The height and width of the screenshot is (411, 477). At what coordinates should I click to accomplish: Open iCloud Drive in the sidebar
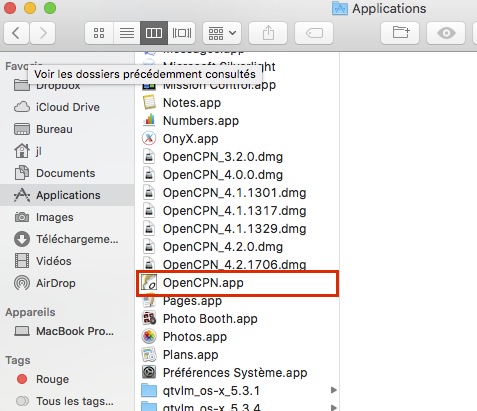67,107
